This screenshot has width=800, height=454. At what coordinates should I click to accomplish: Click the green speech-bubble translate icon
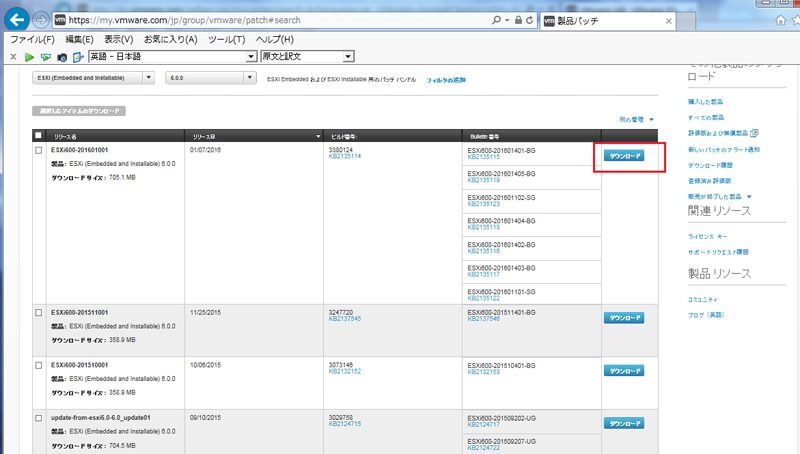click(x=46, y=57)
